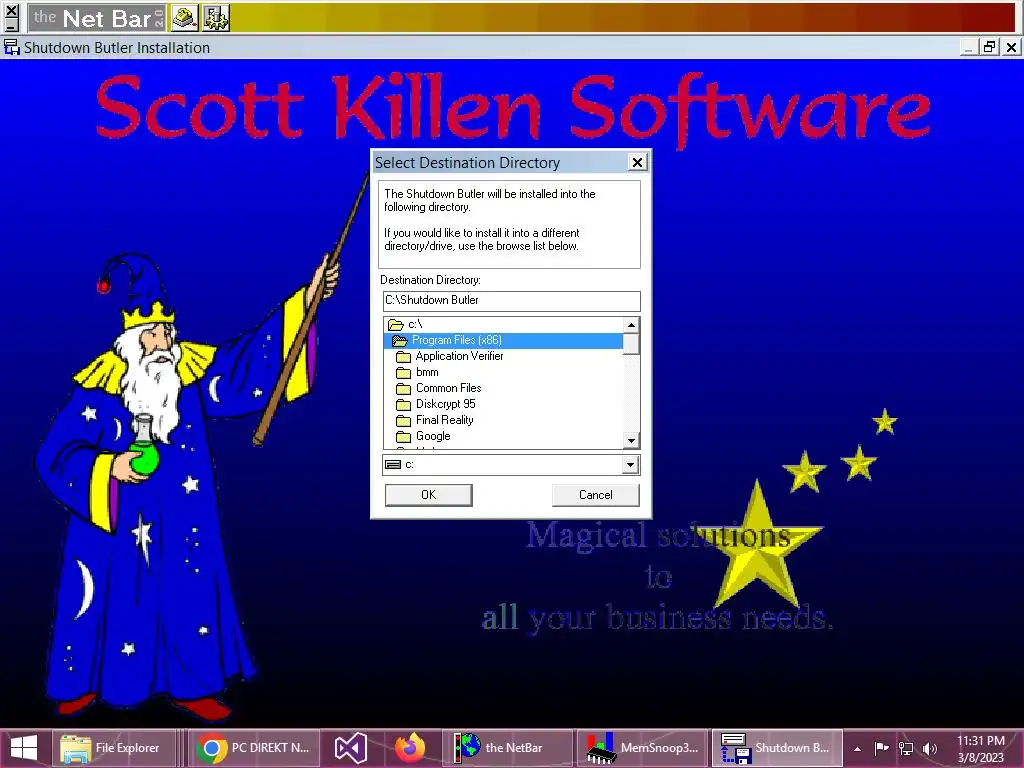Select the Common Files folder
The height and width of the screenshot is (768, 1024).
point(503,388)
